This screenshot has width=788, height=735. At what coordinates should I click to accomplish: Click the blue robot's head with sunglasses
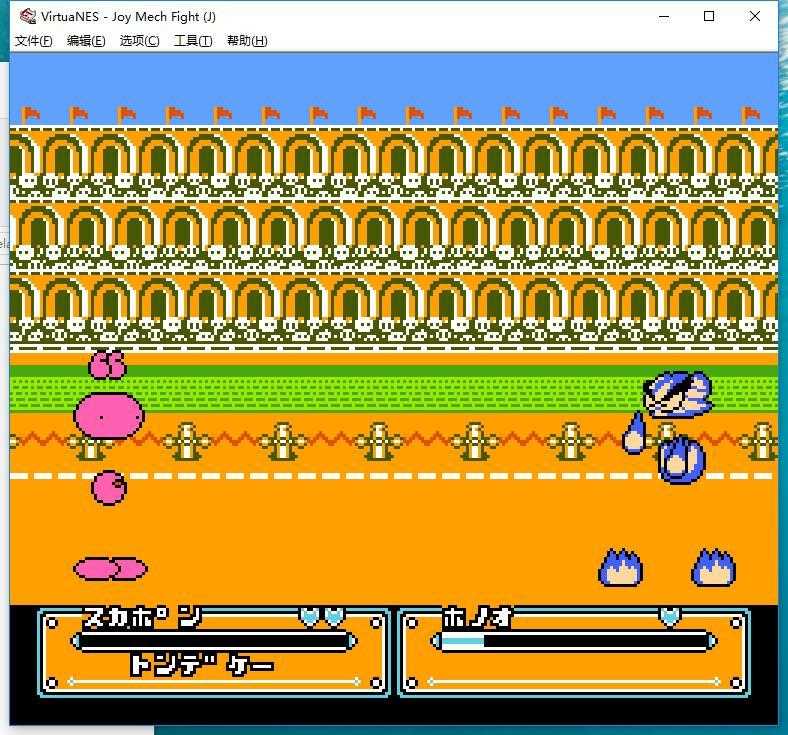[x=677, y=394]
